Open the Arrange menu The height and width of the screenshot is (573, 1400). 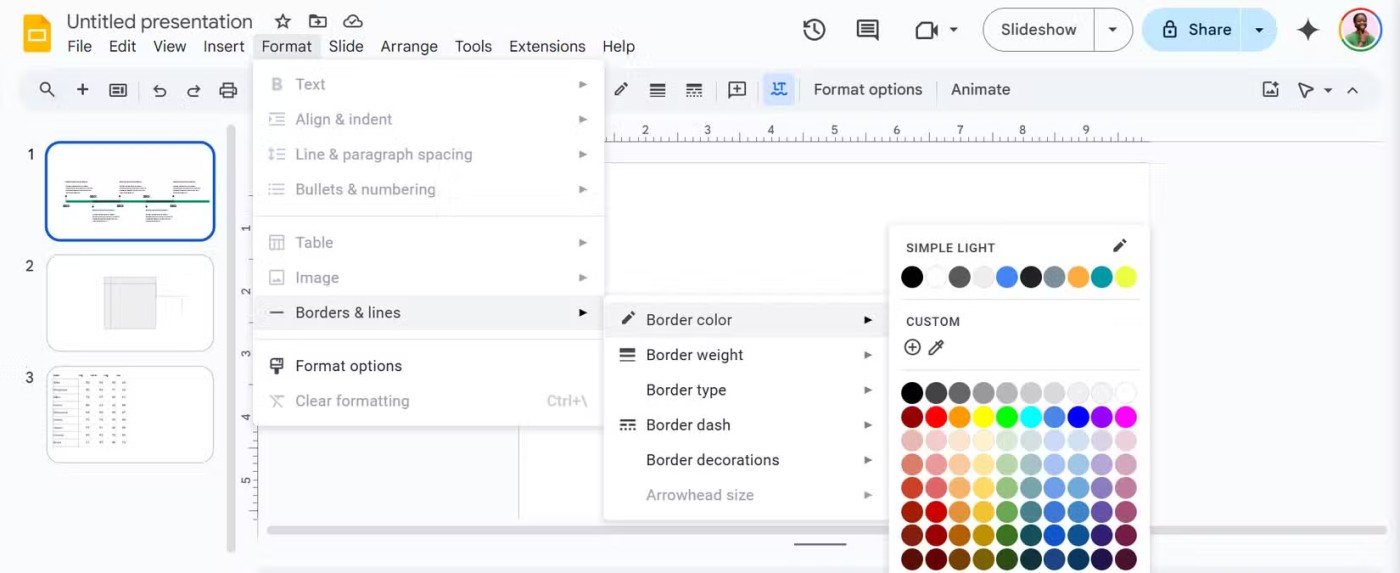pyautogui.click(x=409, y=46)
